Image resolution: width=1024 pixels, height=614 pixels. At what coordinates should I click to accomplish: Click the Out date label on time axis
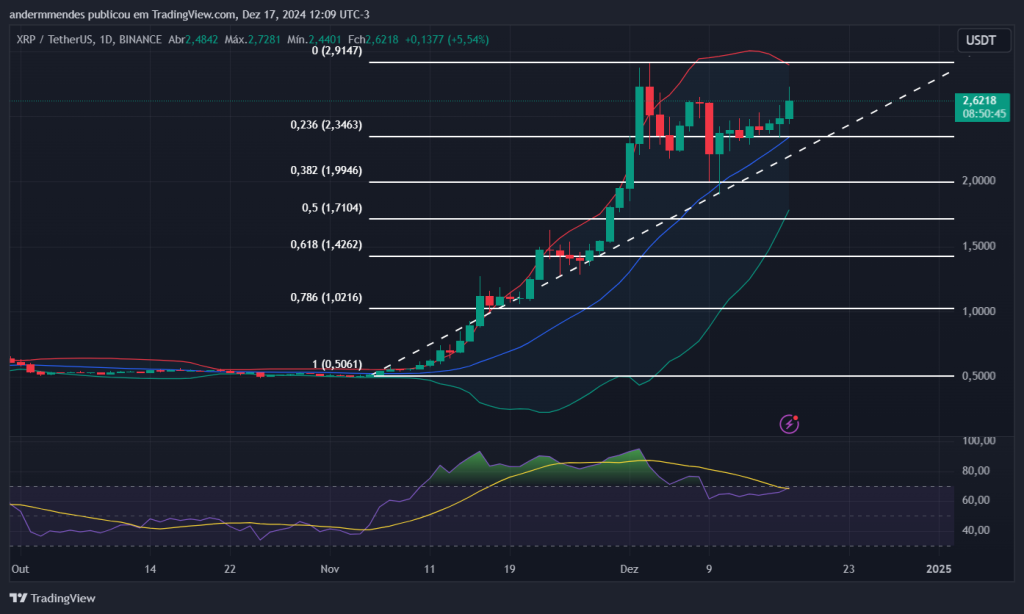(x=20, y=569)
